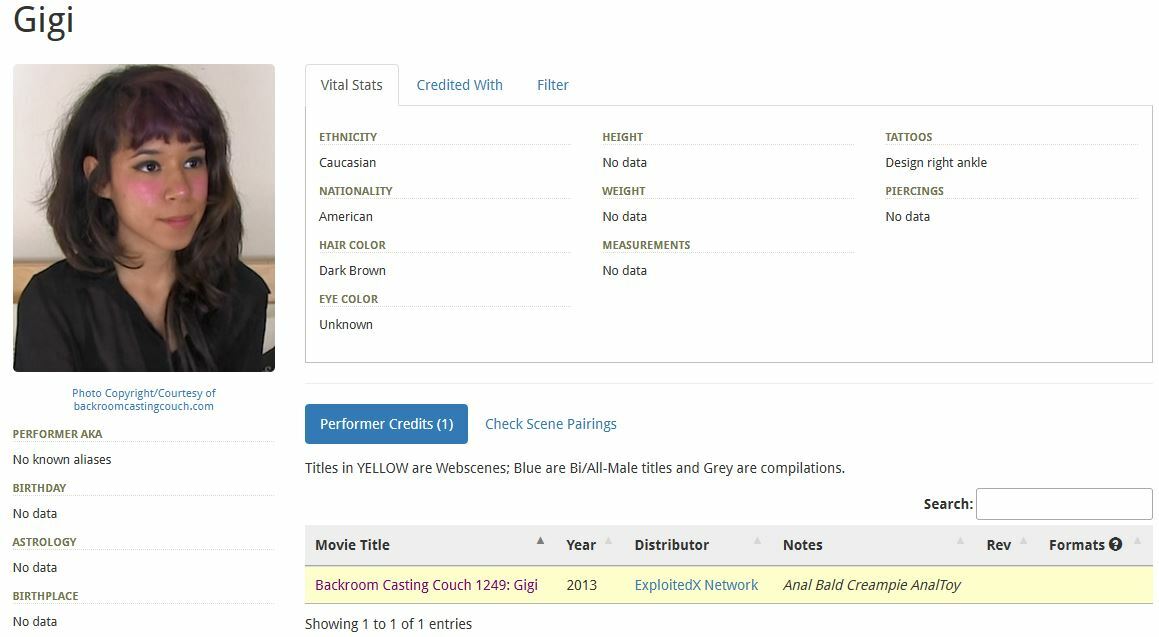Screen dimensions: 1159x637
Task: Select the PIERCINGS label
Action: click(x=914, y=191)
